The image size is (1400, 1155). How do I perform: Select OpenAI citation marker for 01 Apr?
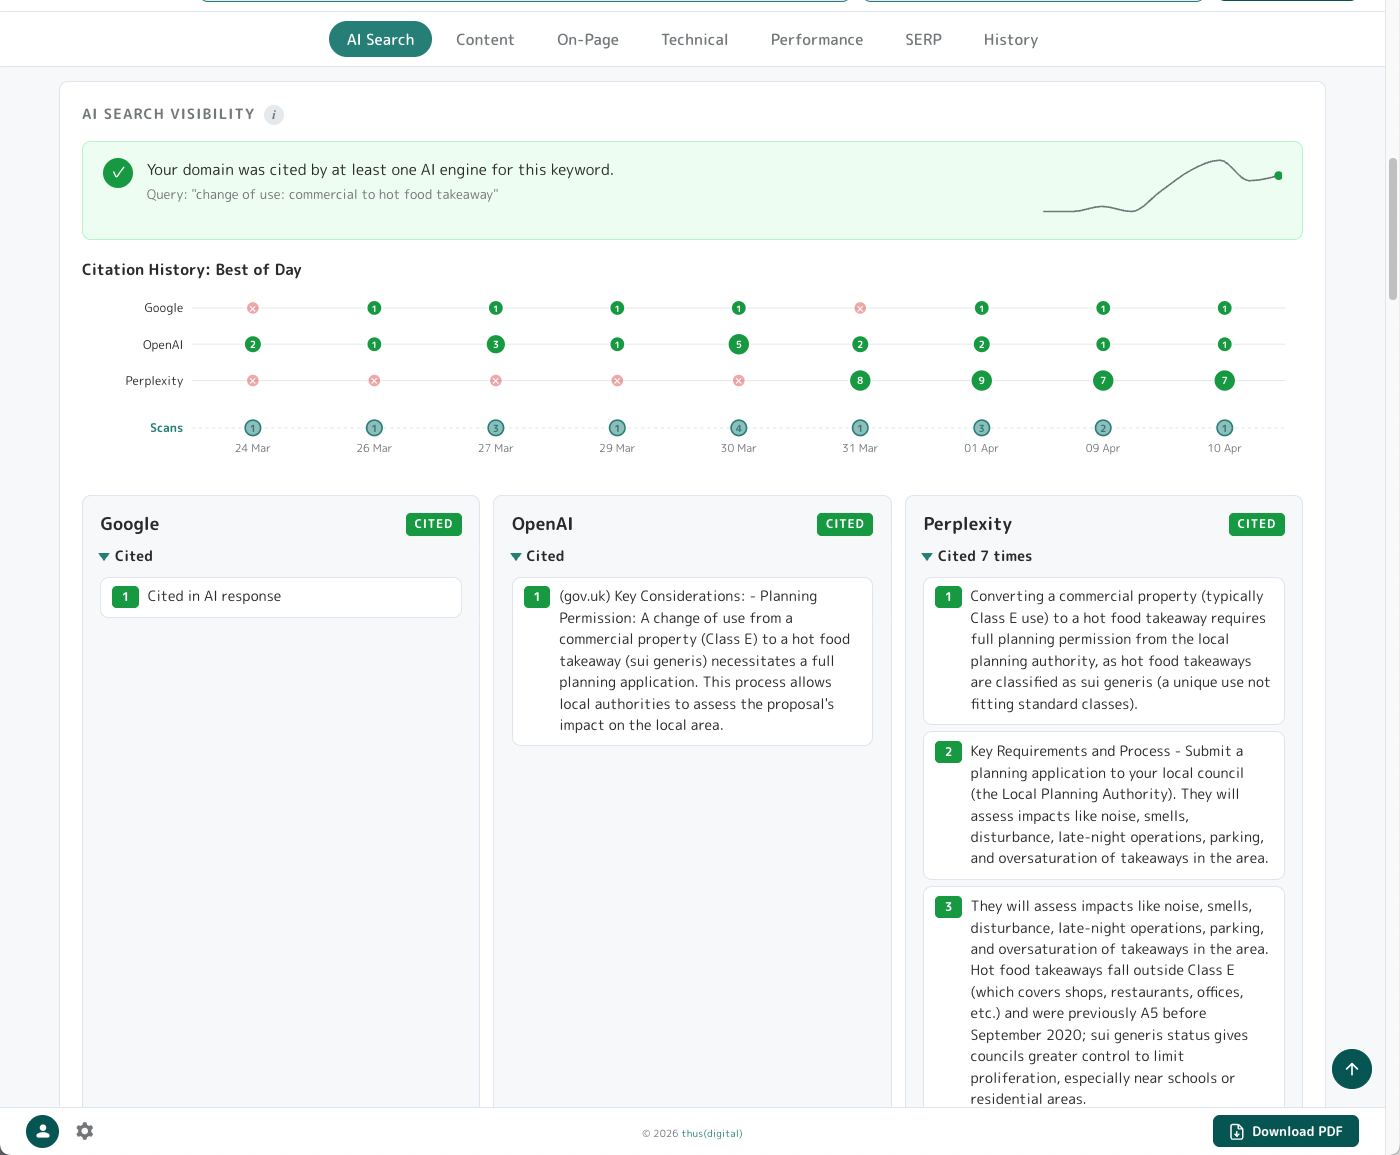click(982, 344)
